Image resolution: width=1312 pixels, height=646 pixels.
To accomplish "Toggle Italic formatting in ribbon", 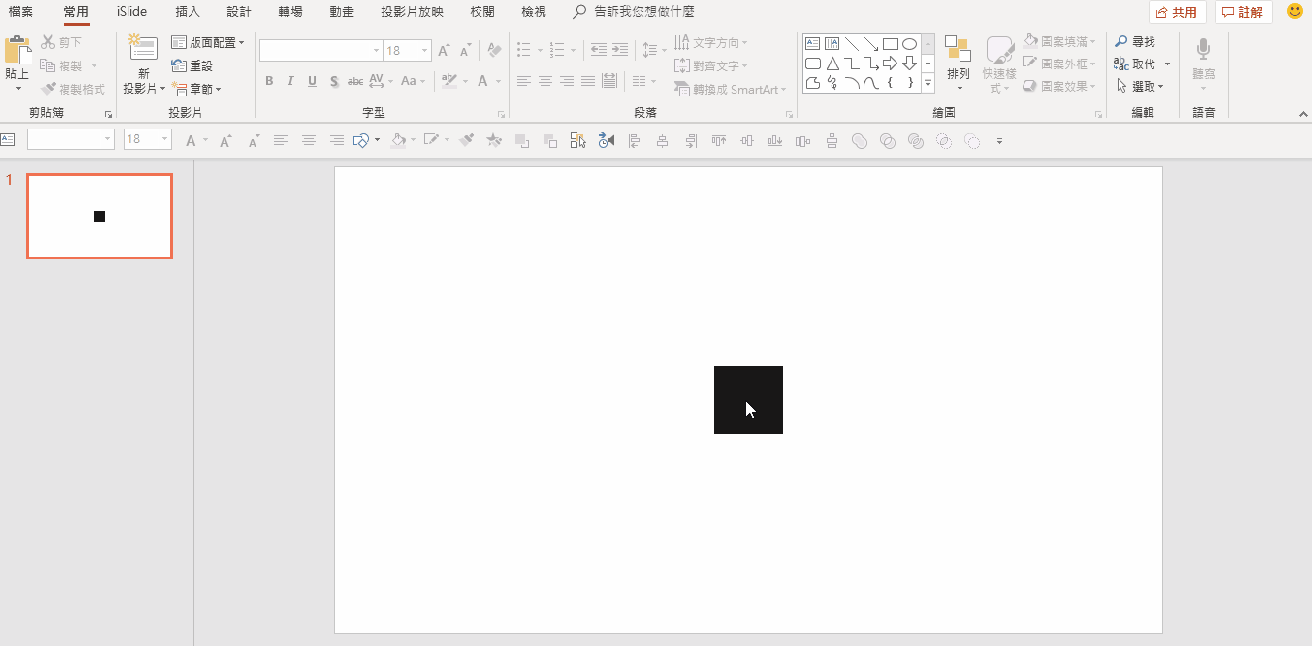I will (x=290, y=81).
